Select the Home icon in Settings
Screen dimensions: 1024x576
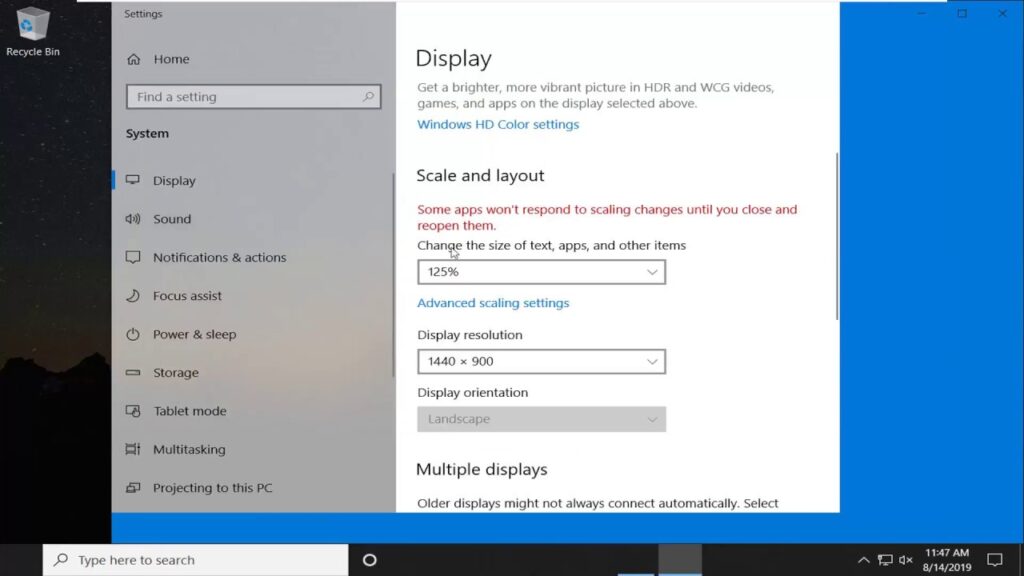[135, 59]
